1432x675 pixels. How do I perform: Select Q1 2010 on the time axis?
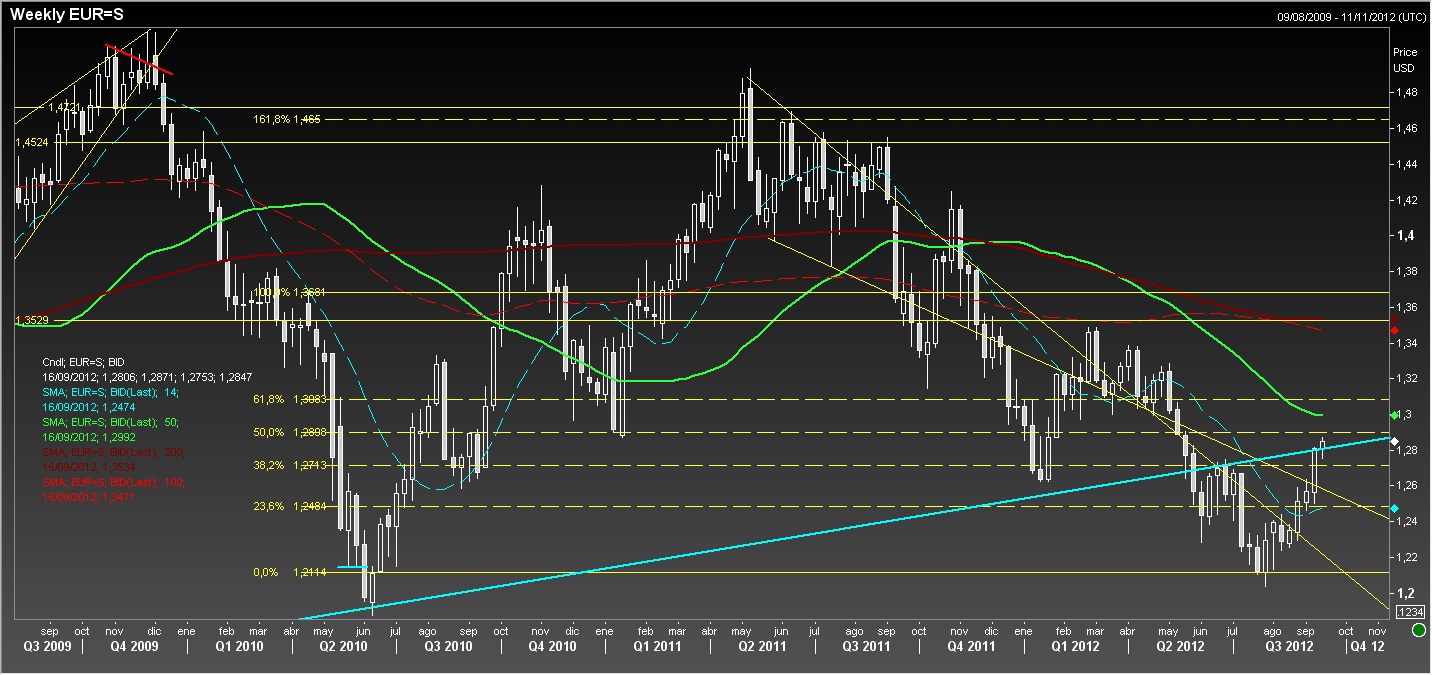tap(240, 647)
